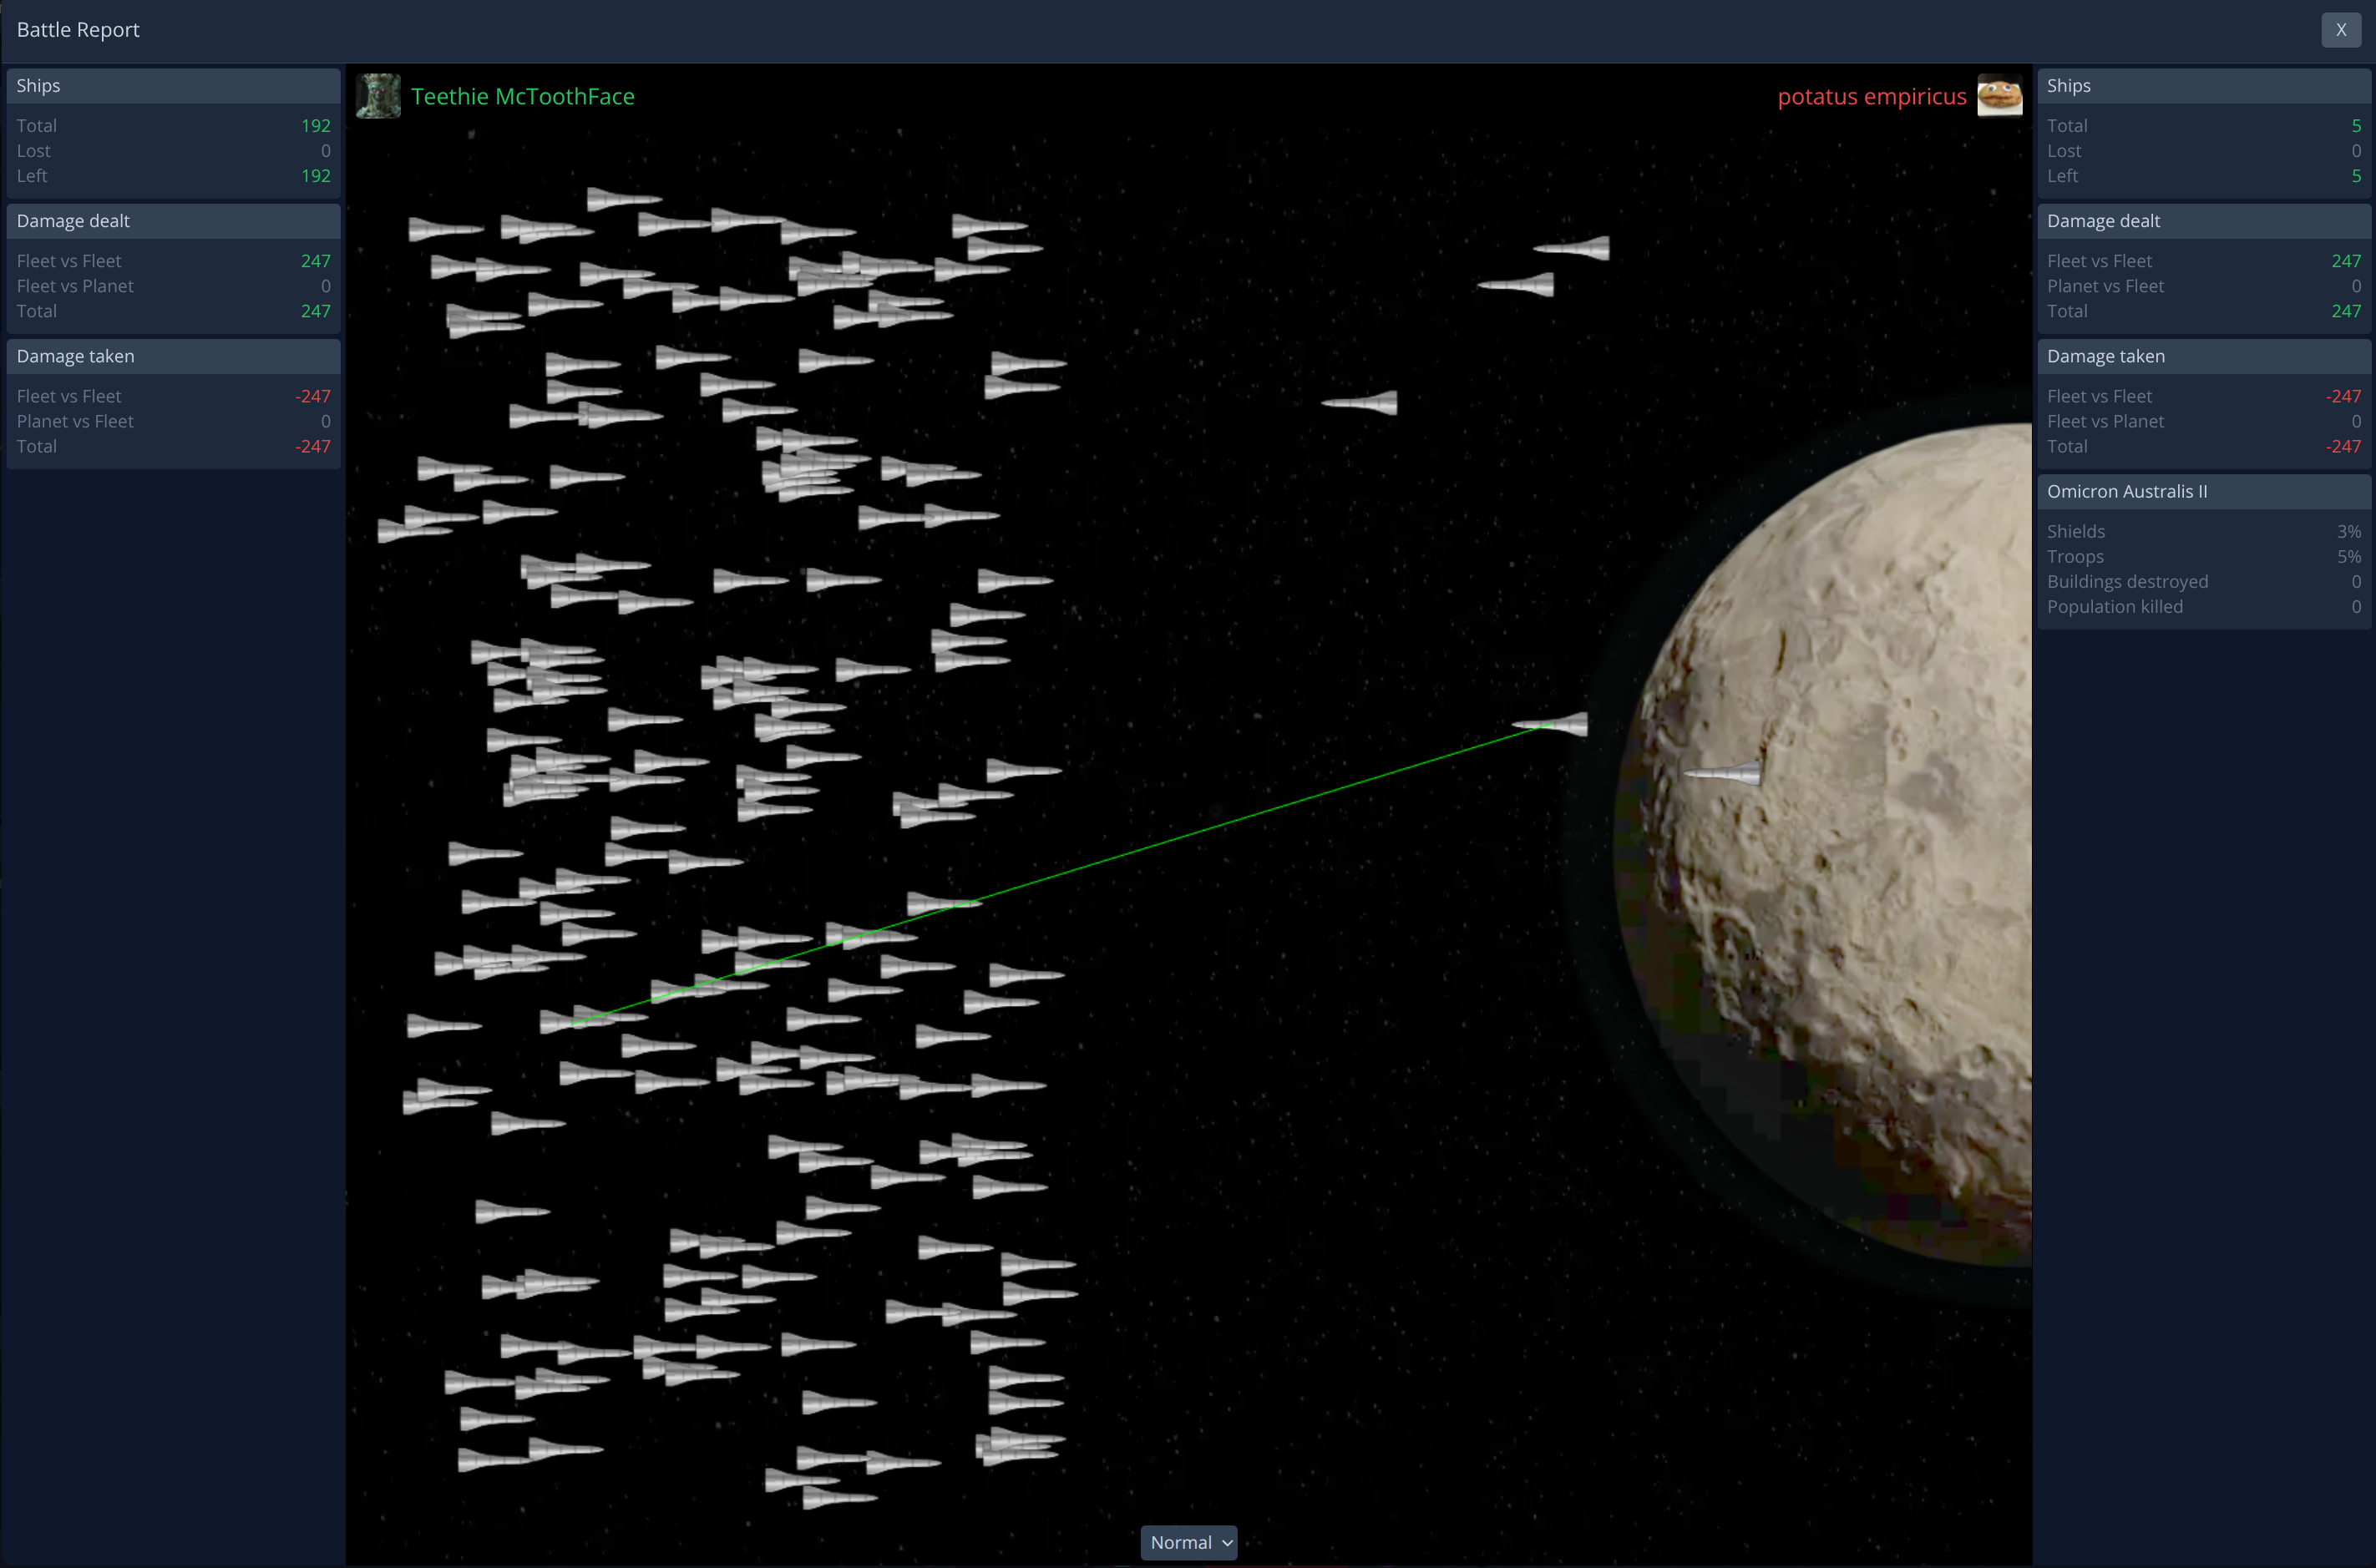Click the Battle Report title text
This screenshot has width=2376, height=1568.
pos(78,30)
